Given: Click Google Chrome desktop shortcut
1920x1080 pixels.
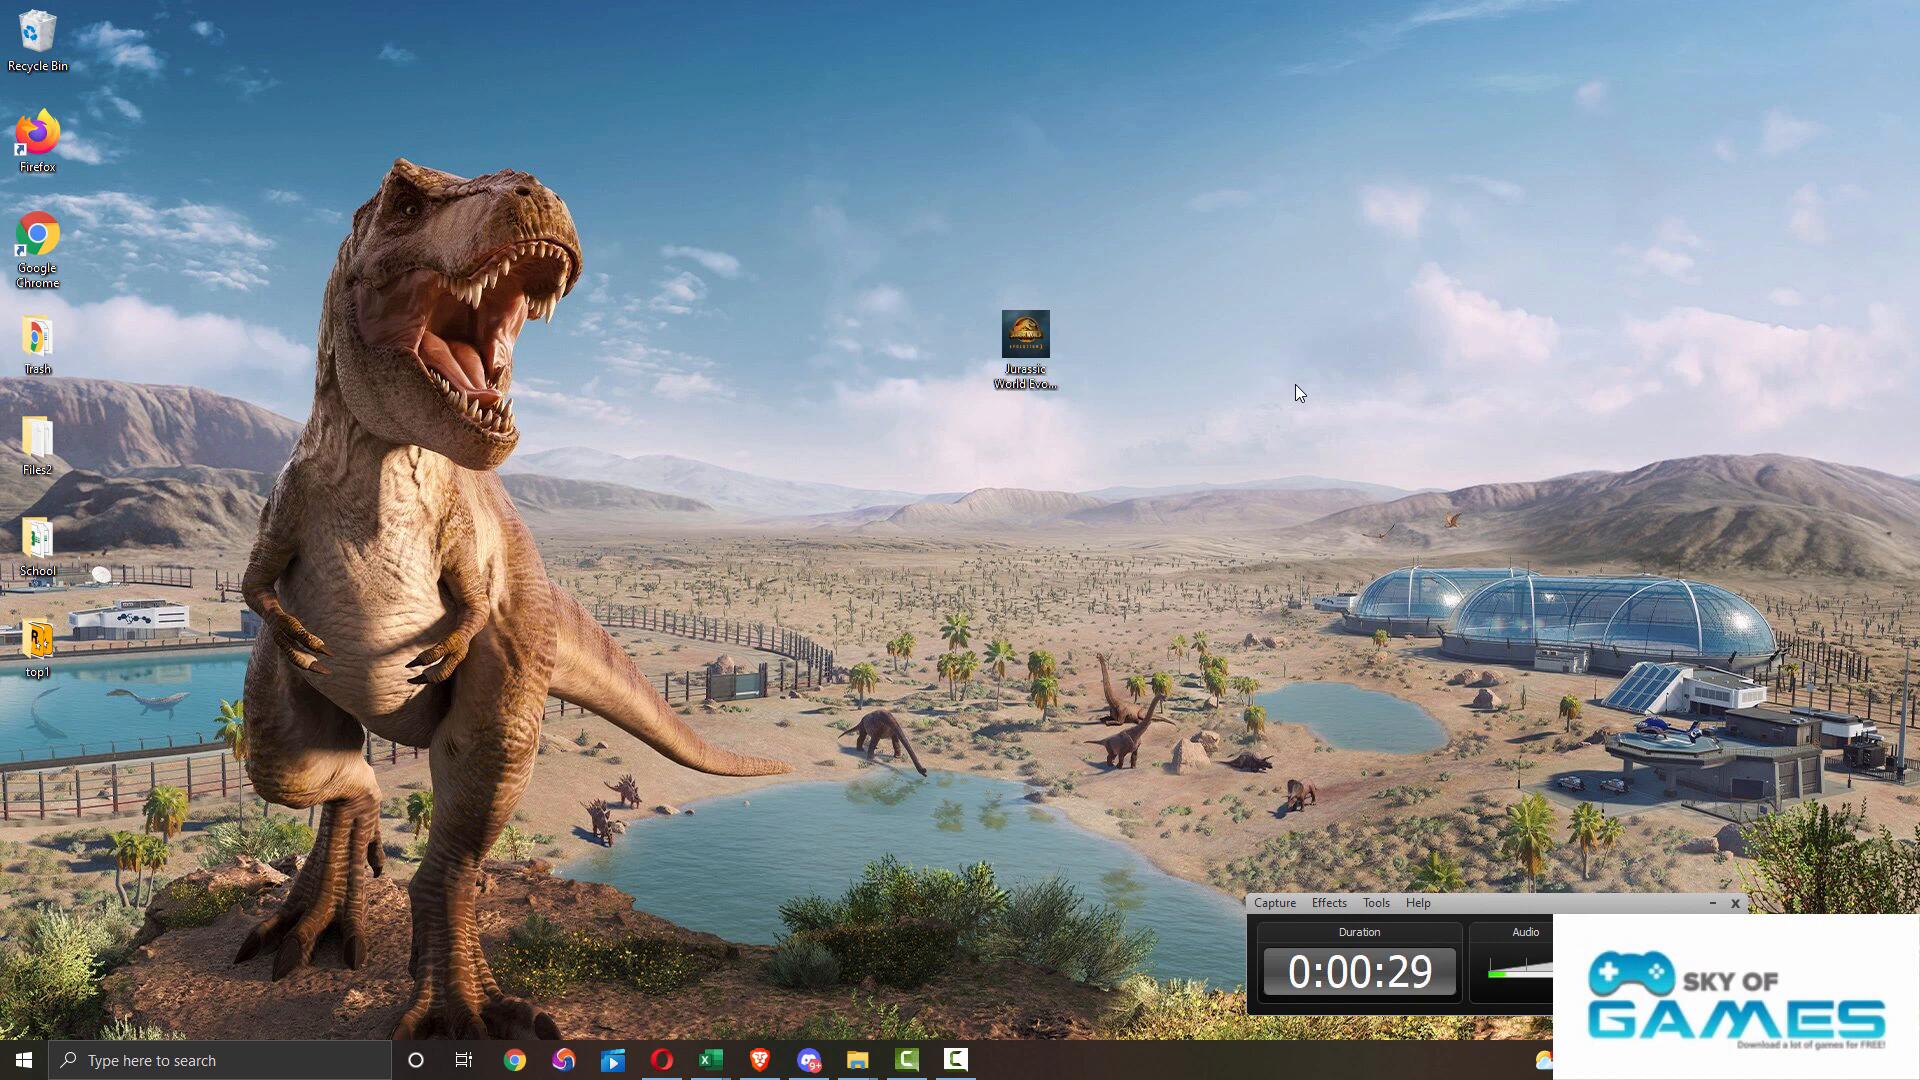Looking at the screenshot, I should (37, 248).
